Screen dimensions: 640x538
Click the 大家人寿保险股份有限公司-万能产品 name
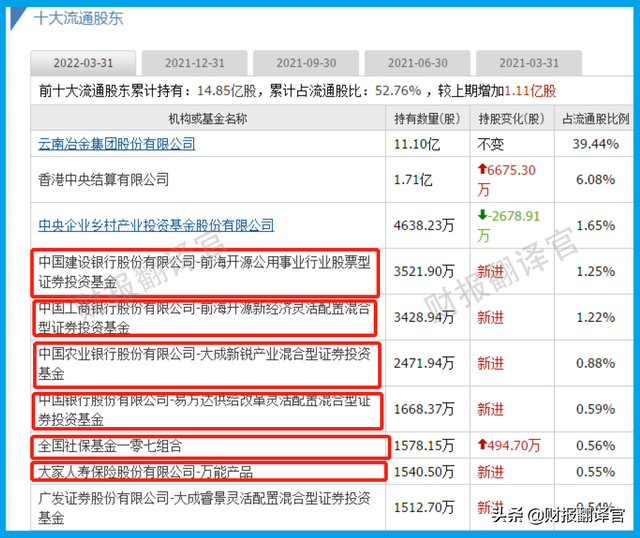pyautogui.click(x=145, y=472)
